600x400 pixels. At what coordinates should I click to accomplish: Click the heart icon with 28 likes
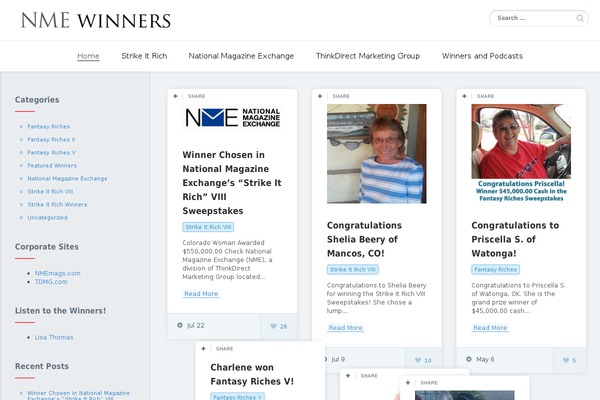tap(273, 327)
